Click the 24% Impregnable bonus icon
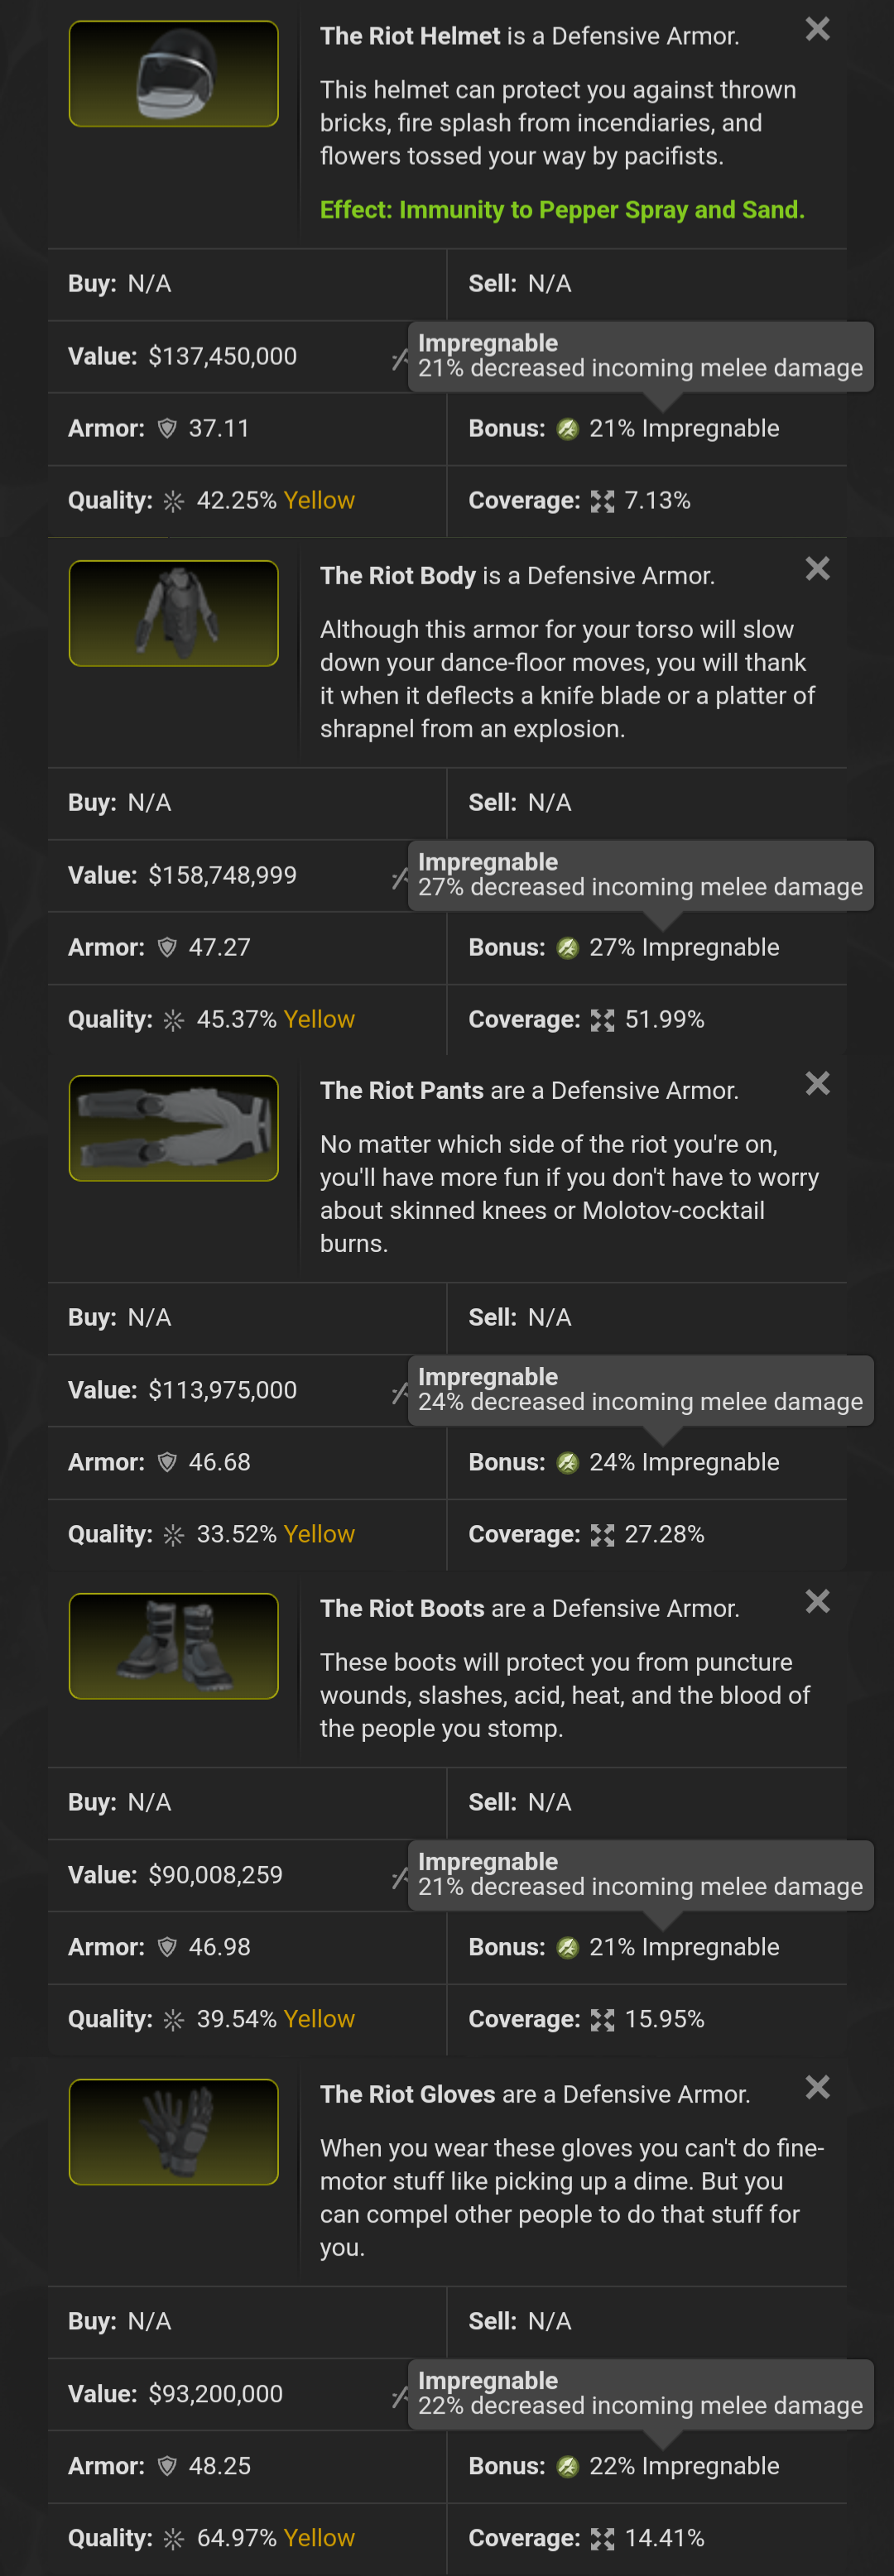This screenshot has height=2576, width=894. point(567,1463)
